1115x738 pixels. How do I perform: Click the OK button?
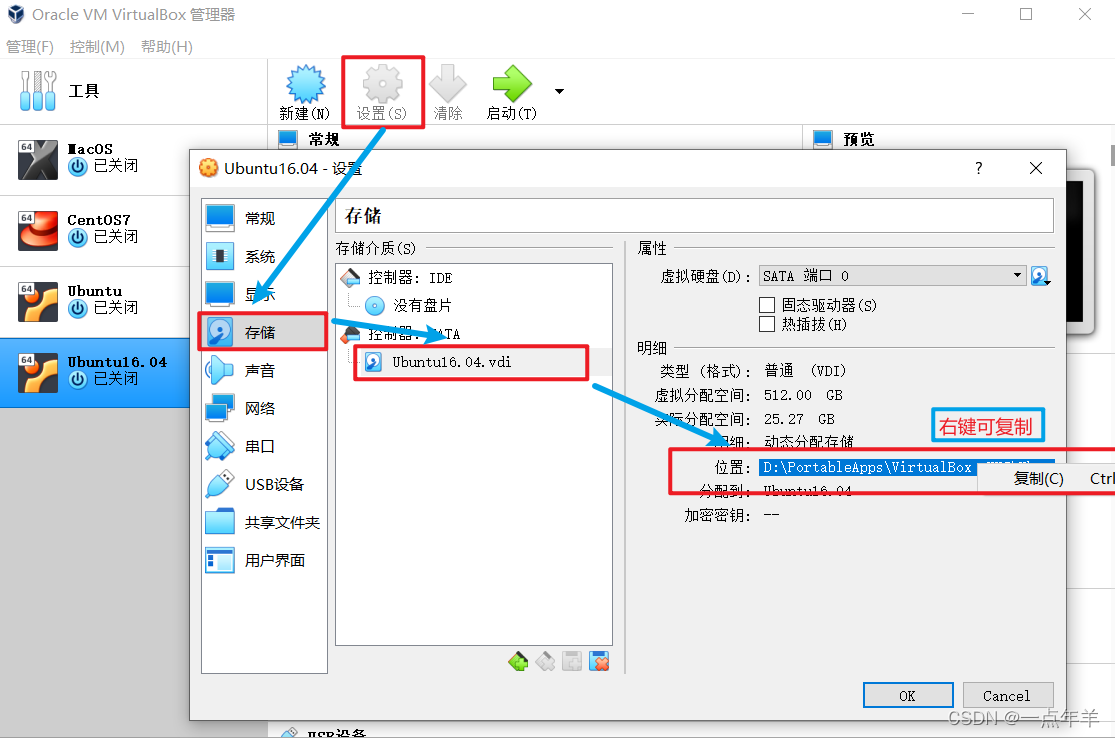coord(908,695)
